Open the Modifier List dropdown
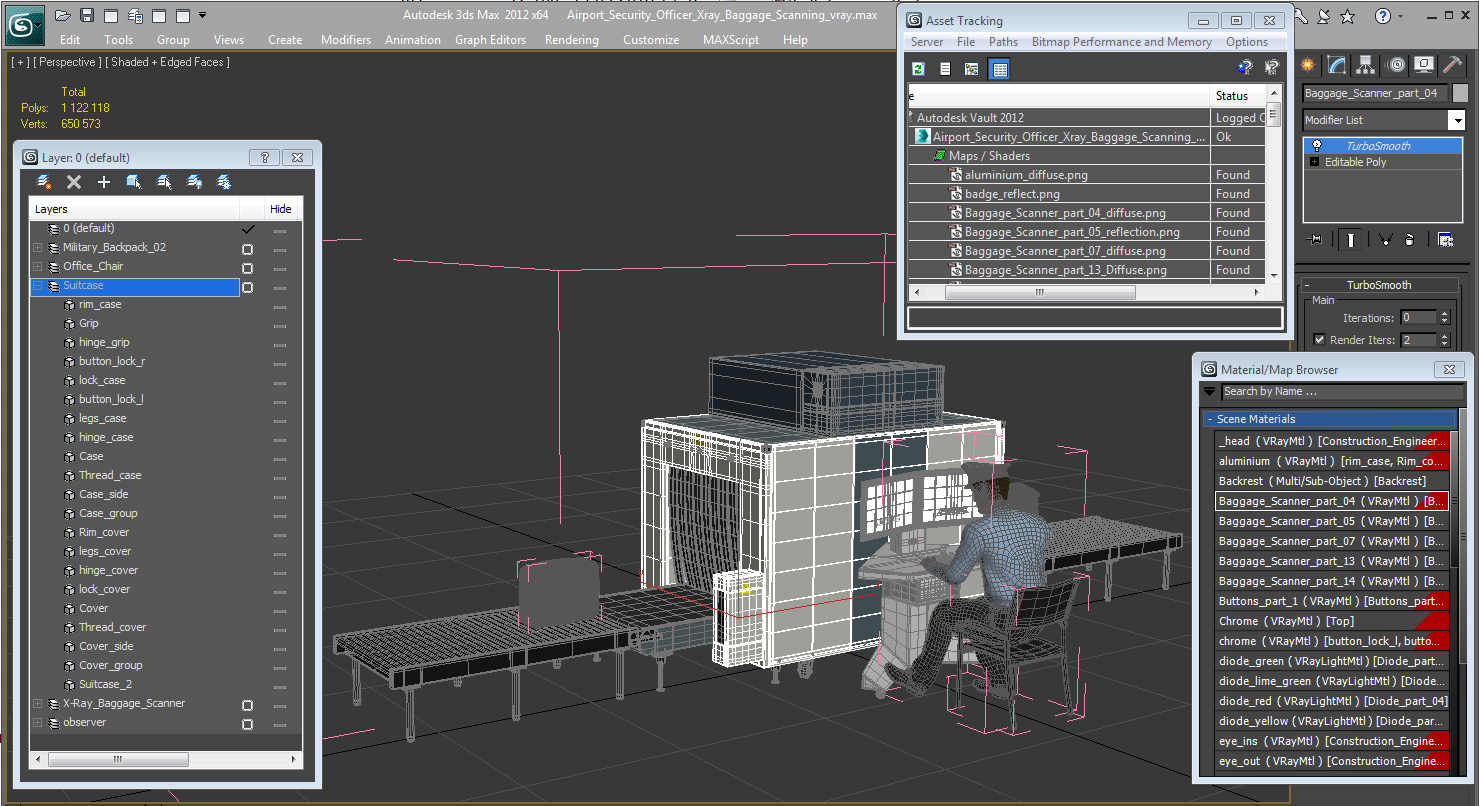Viewport: 1479px width, 806px height. (1456, 120)
